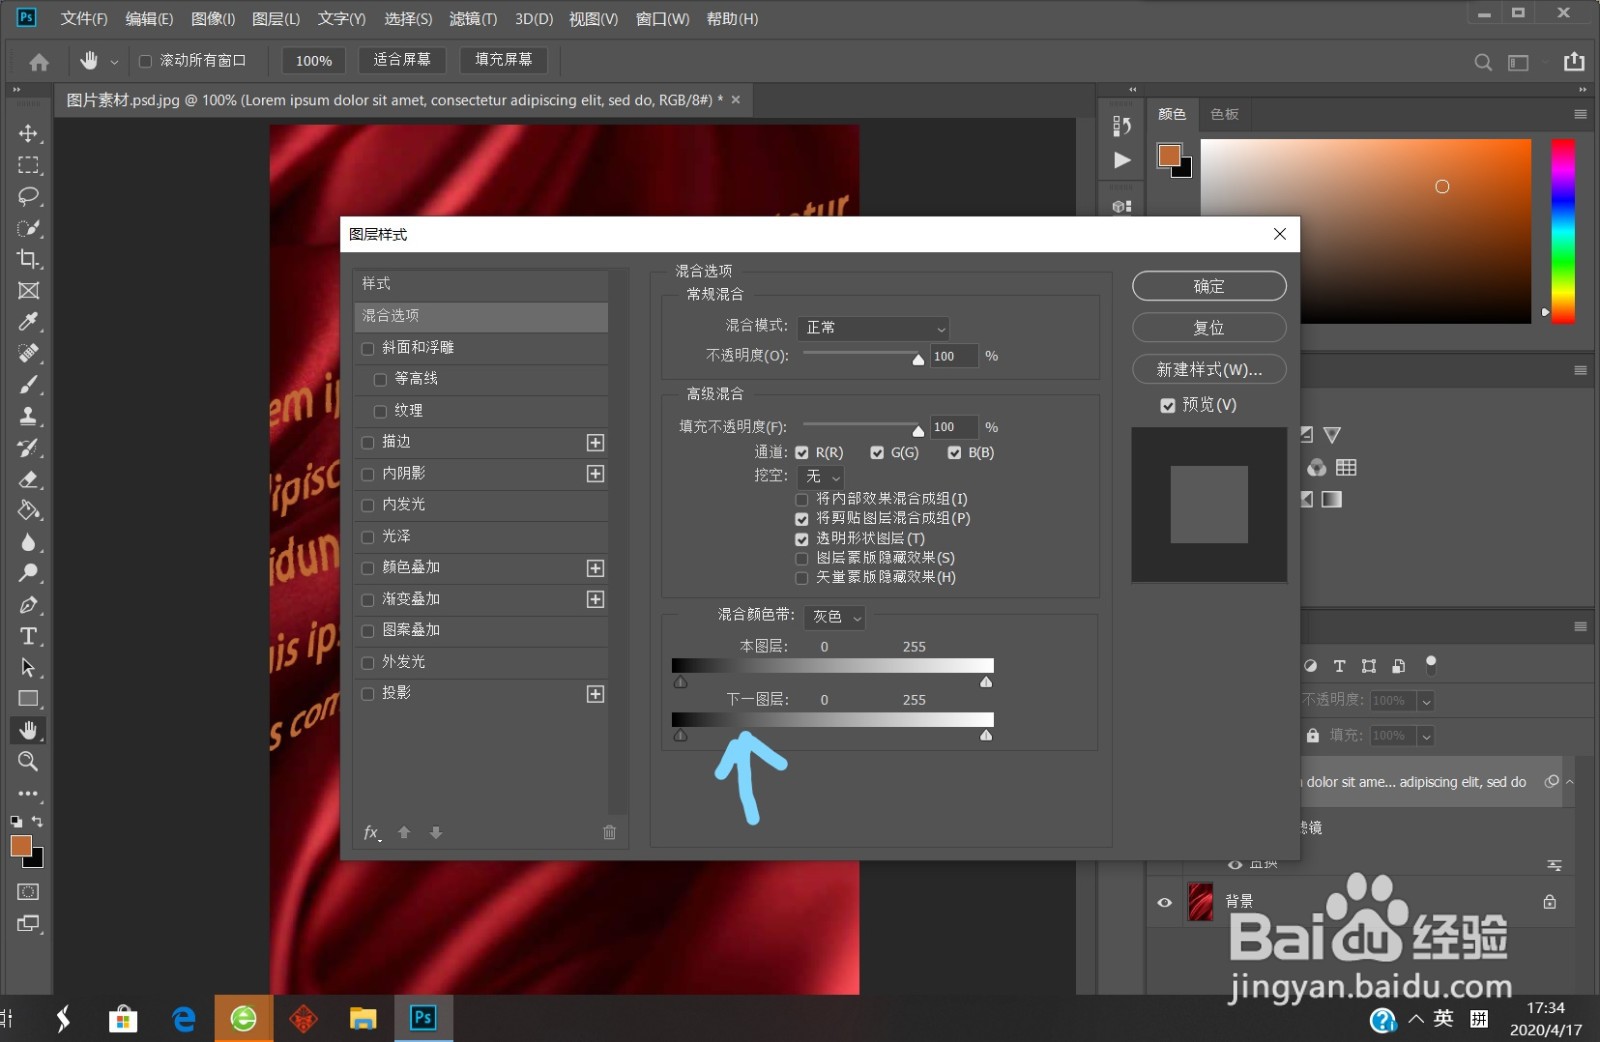Screen dimensions: 1600x1042
Task: Hide the 背景 layer visibility
Action: point(1163,902)
